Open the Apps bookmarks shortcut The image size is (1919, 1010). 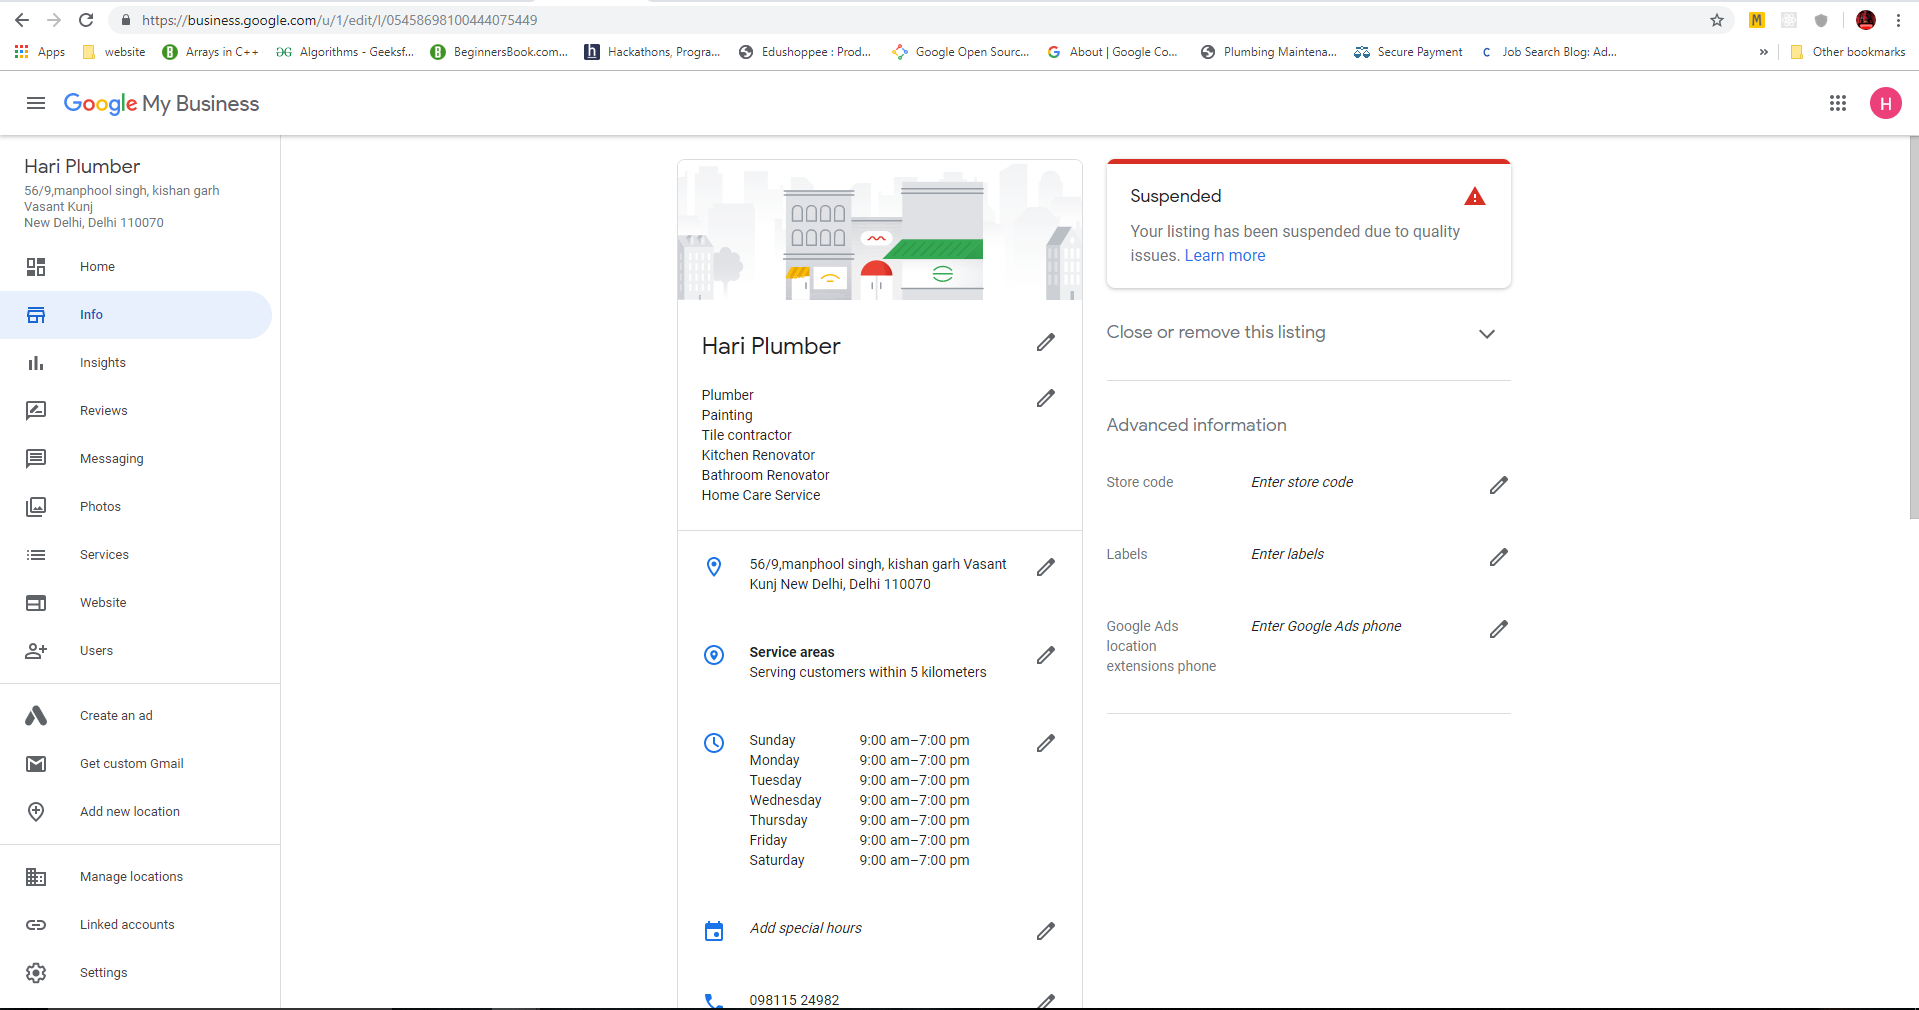pyautogui.click(x=40, y=52)
